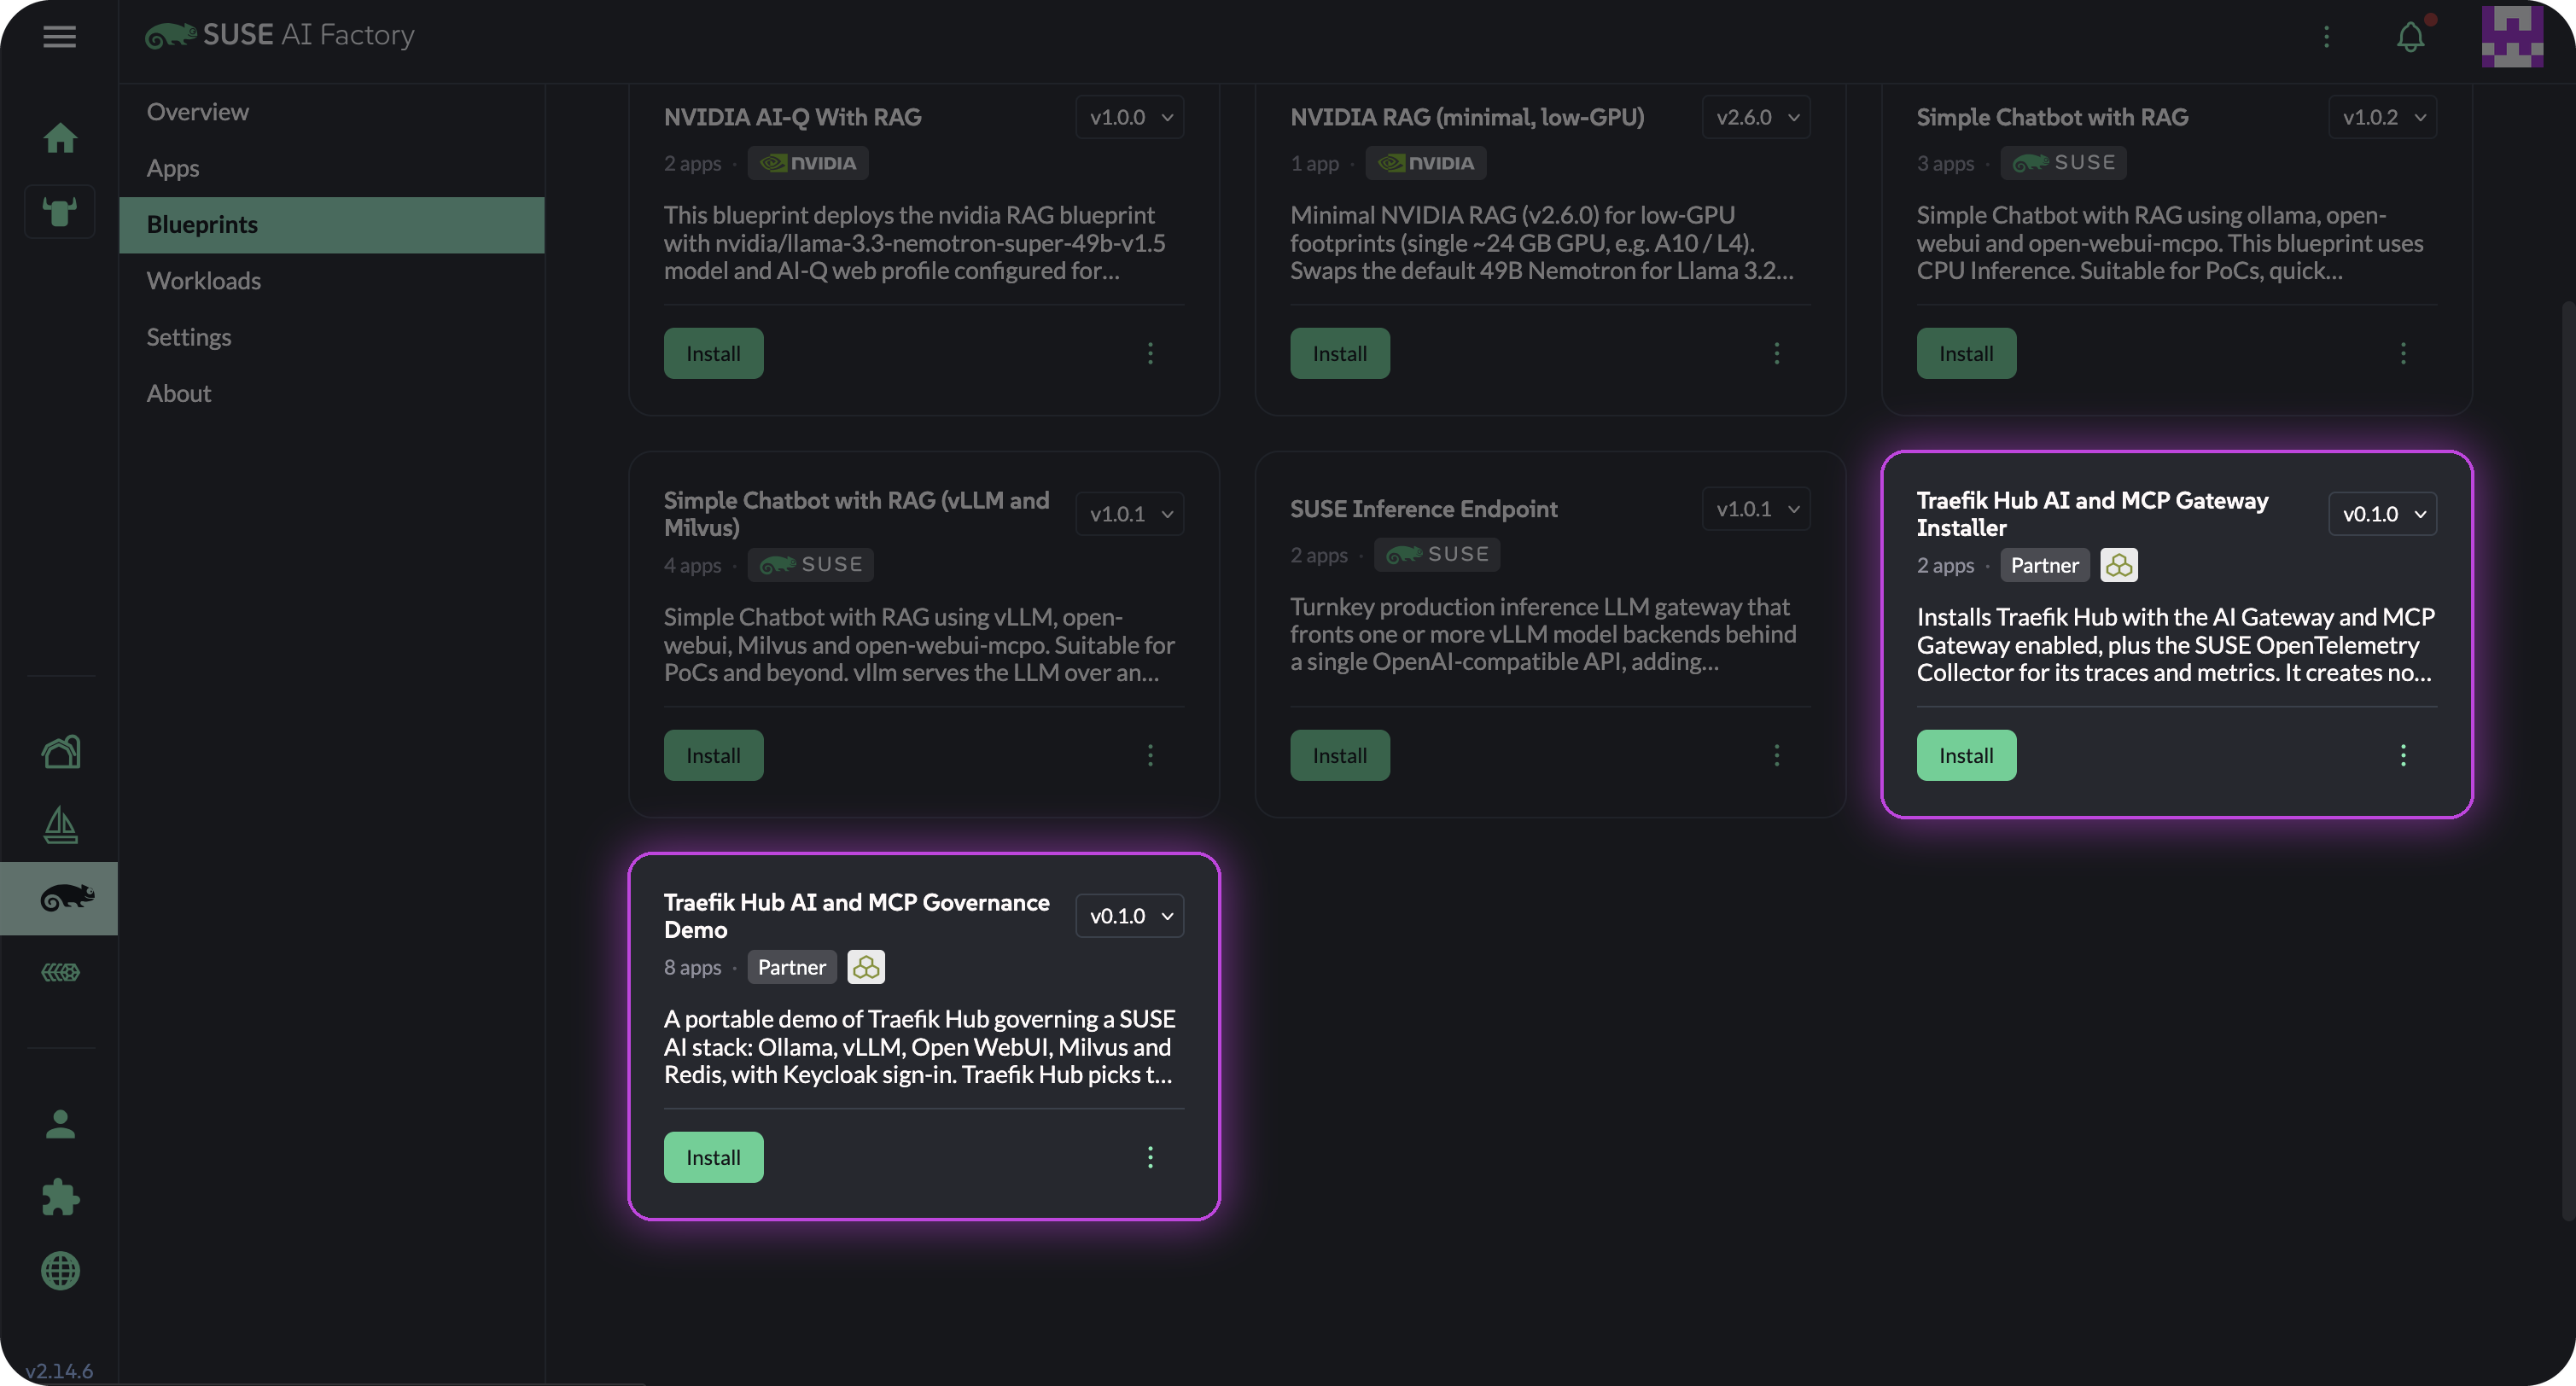Open the notifications bell
The height and width of the screenshot is (1386, 2576).
coord(2411,37)
